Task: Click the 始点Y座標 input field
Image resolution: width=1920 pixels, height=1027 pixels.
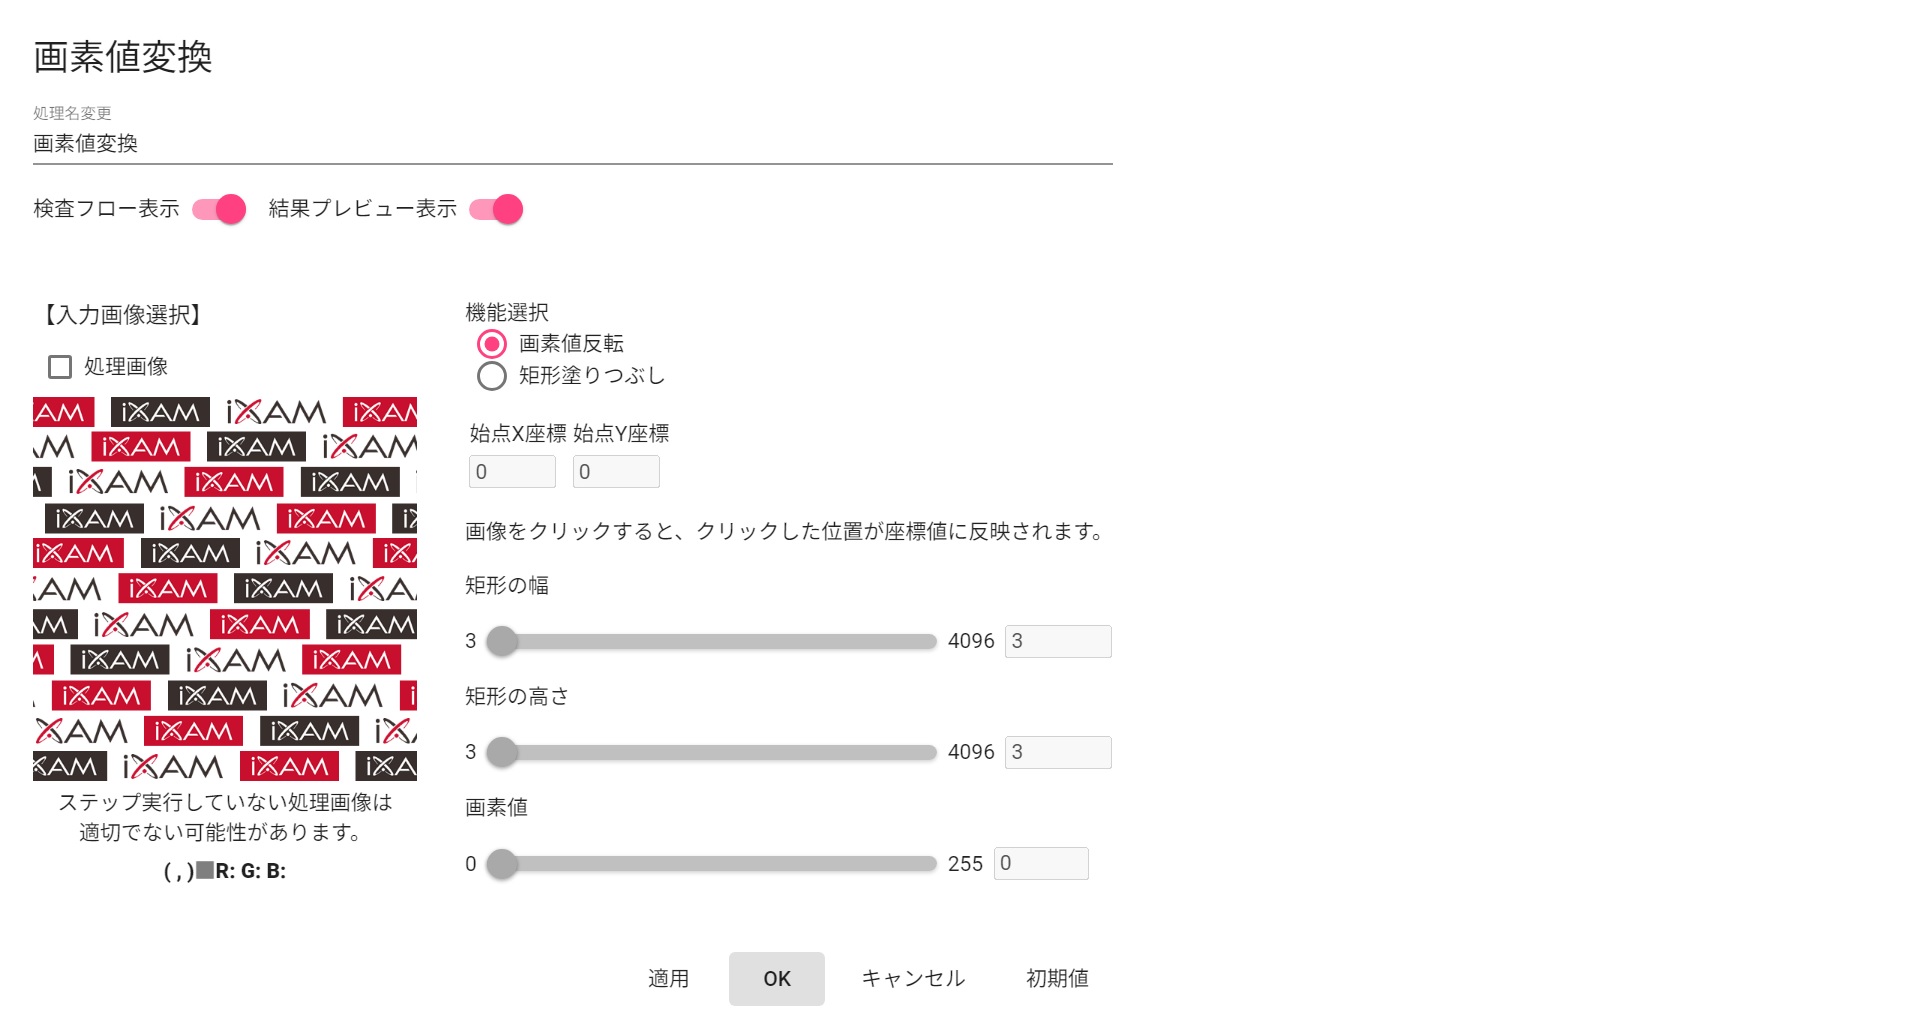Action: tap(616, 472)
